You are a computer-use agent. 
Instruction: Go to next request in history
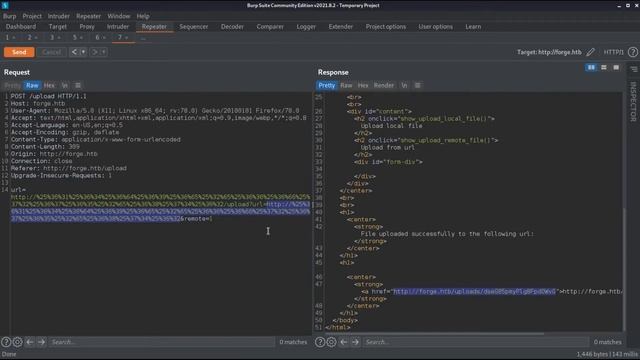point(94,52)
